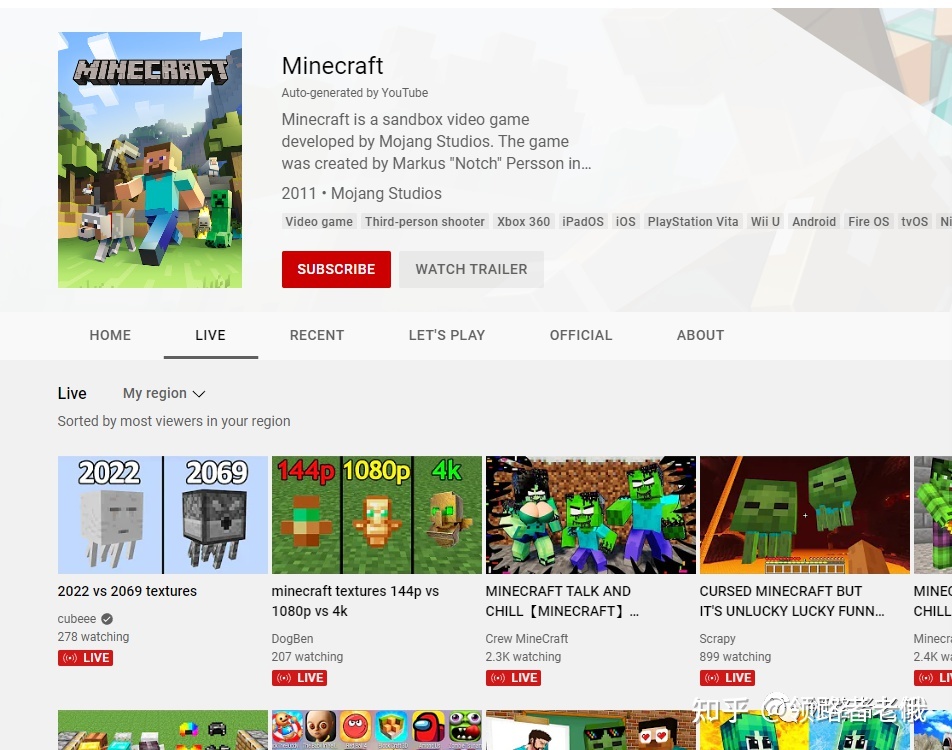
Task: Click the 2011 • Mojang Studios text
Action: point(362,194)
